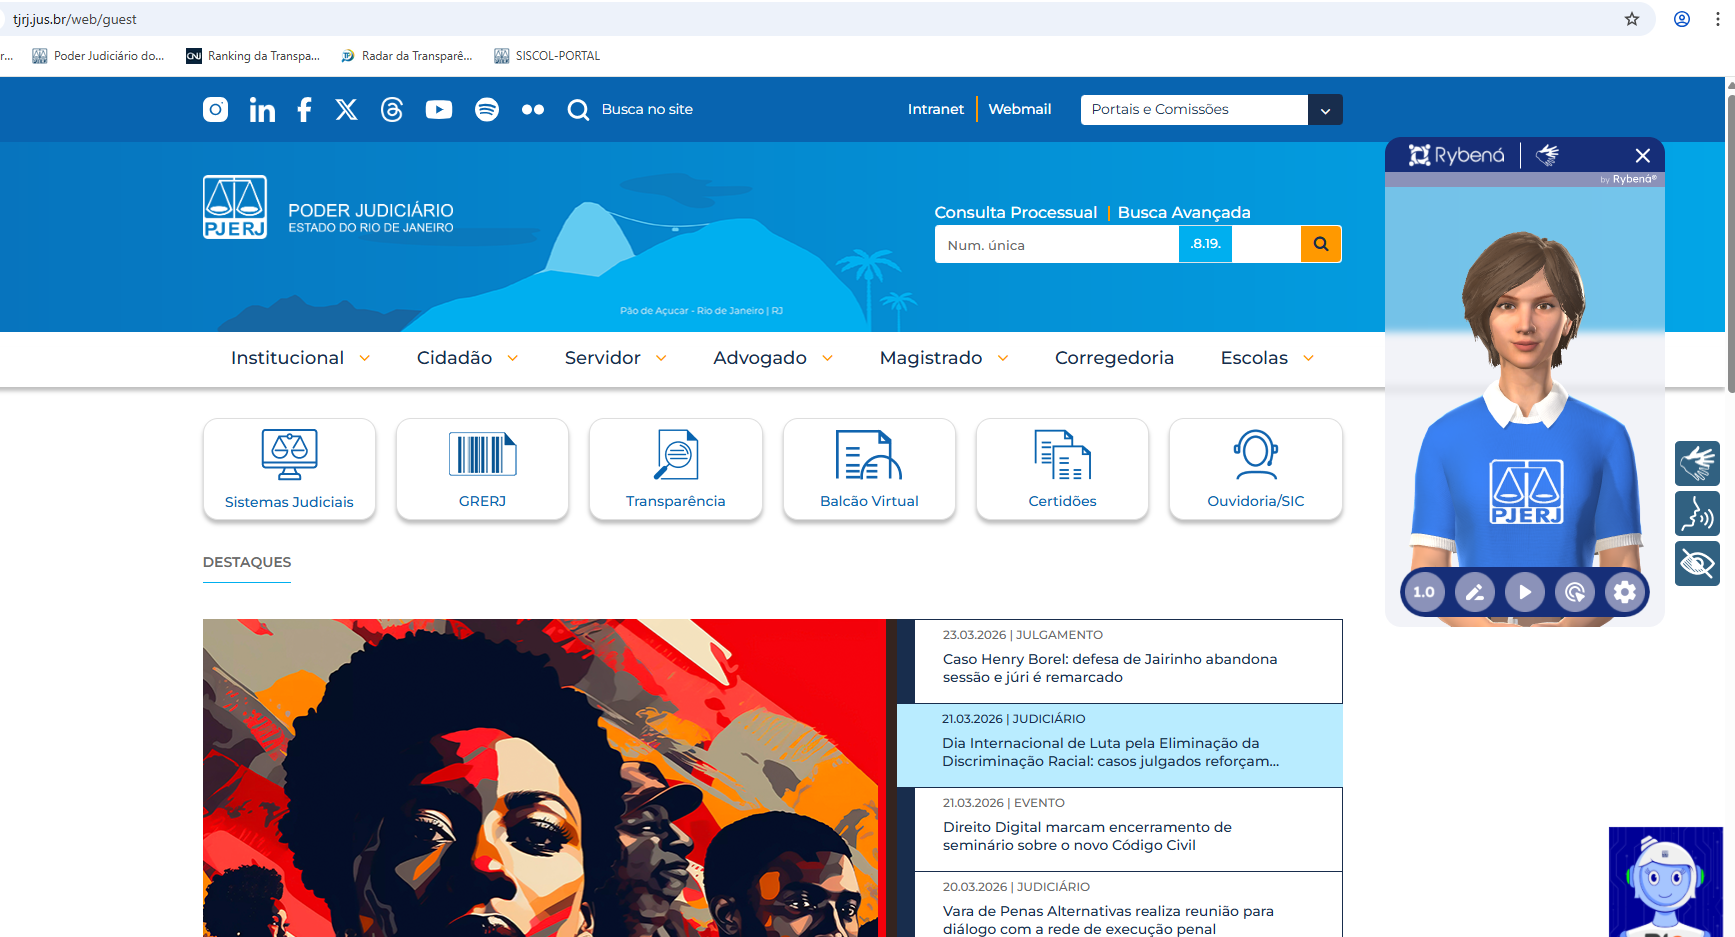
Task: Toggle the visual accessibility crossed-eye button
Action: tap(1697, 564)
